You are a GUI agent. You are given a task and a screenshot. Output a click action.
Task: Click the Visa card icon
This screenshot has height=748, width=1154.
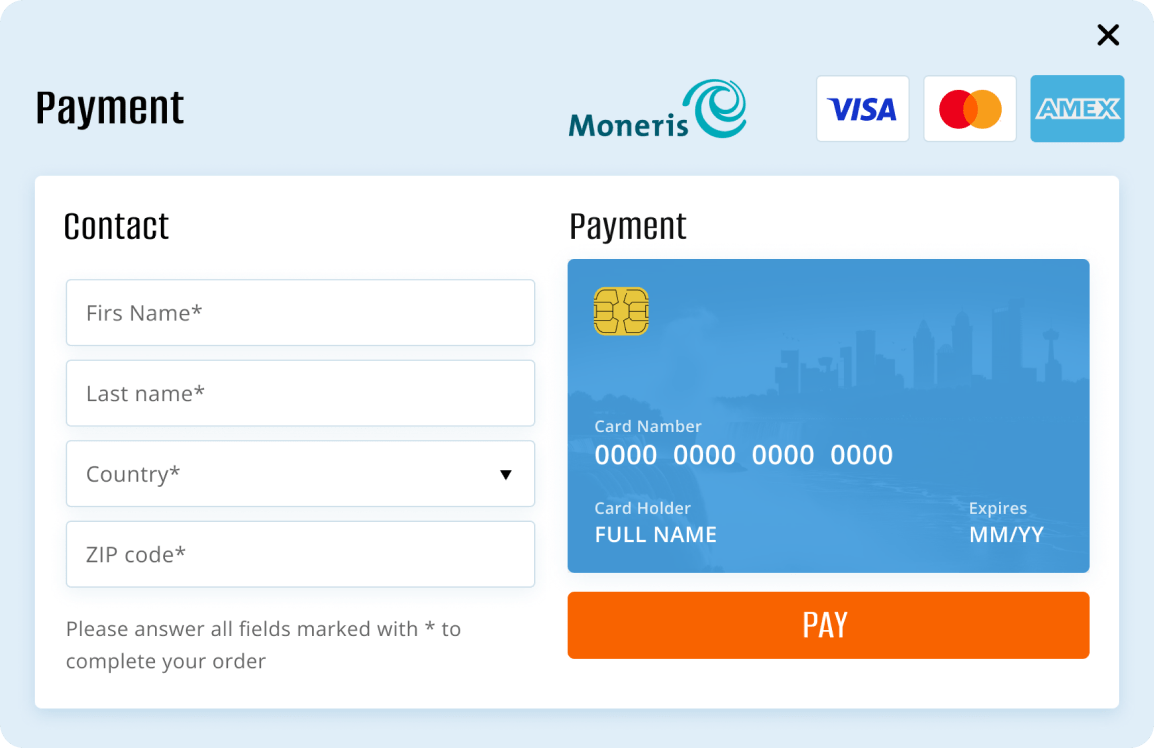coord(862,108)
